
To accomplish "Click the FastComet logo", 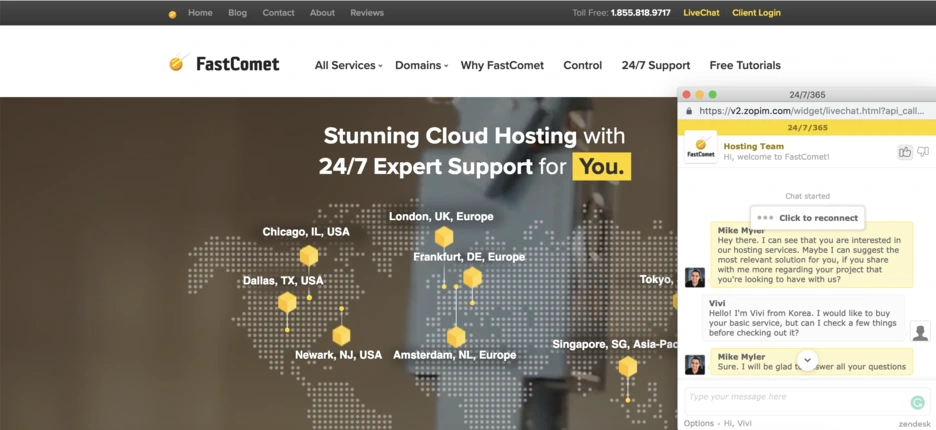I will (x=224, y=63).
